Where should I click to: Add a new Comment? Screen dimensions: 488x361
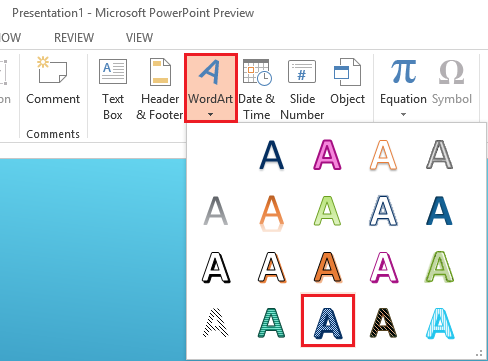click(53, 82)
